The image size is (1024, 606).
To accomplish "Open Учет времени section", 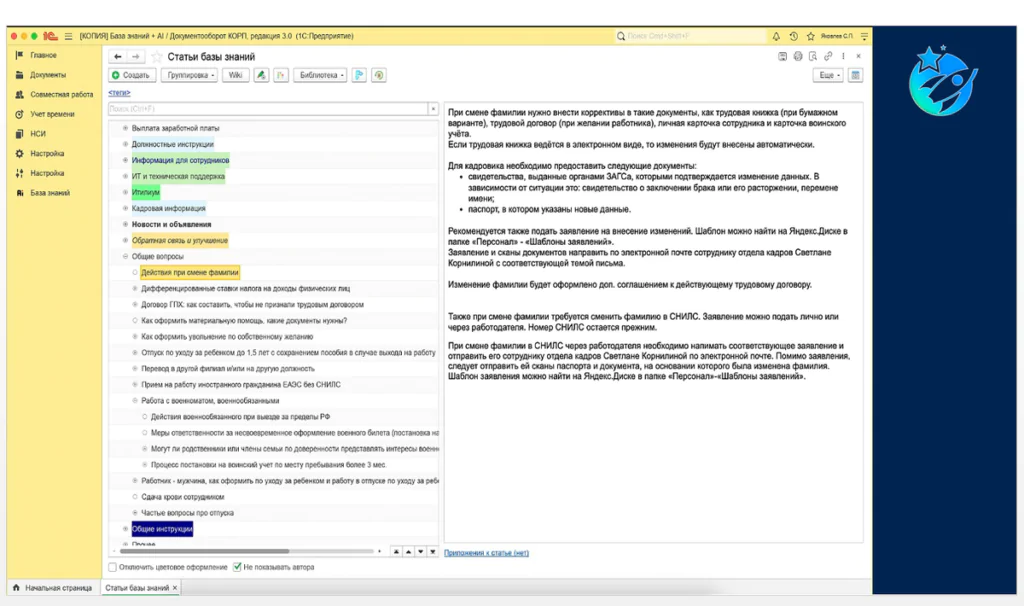I will click(x=52, y=114).
